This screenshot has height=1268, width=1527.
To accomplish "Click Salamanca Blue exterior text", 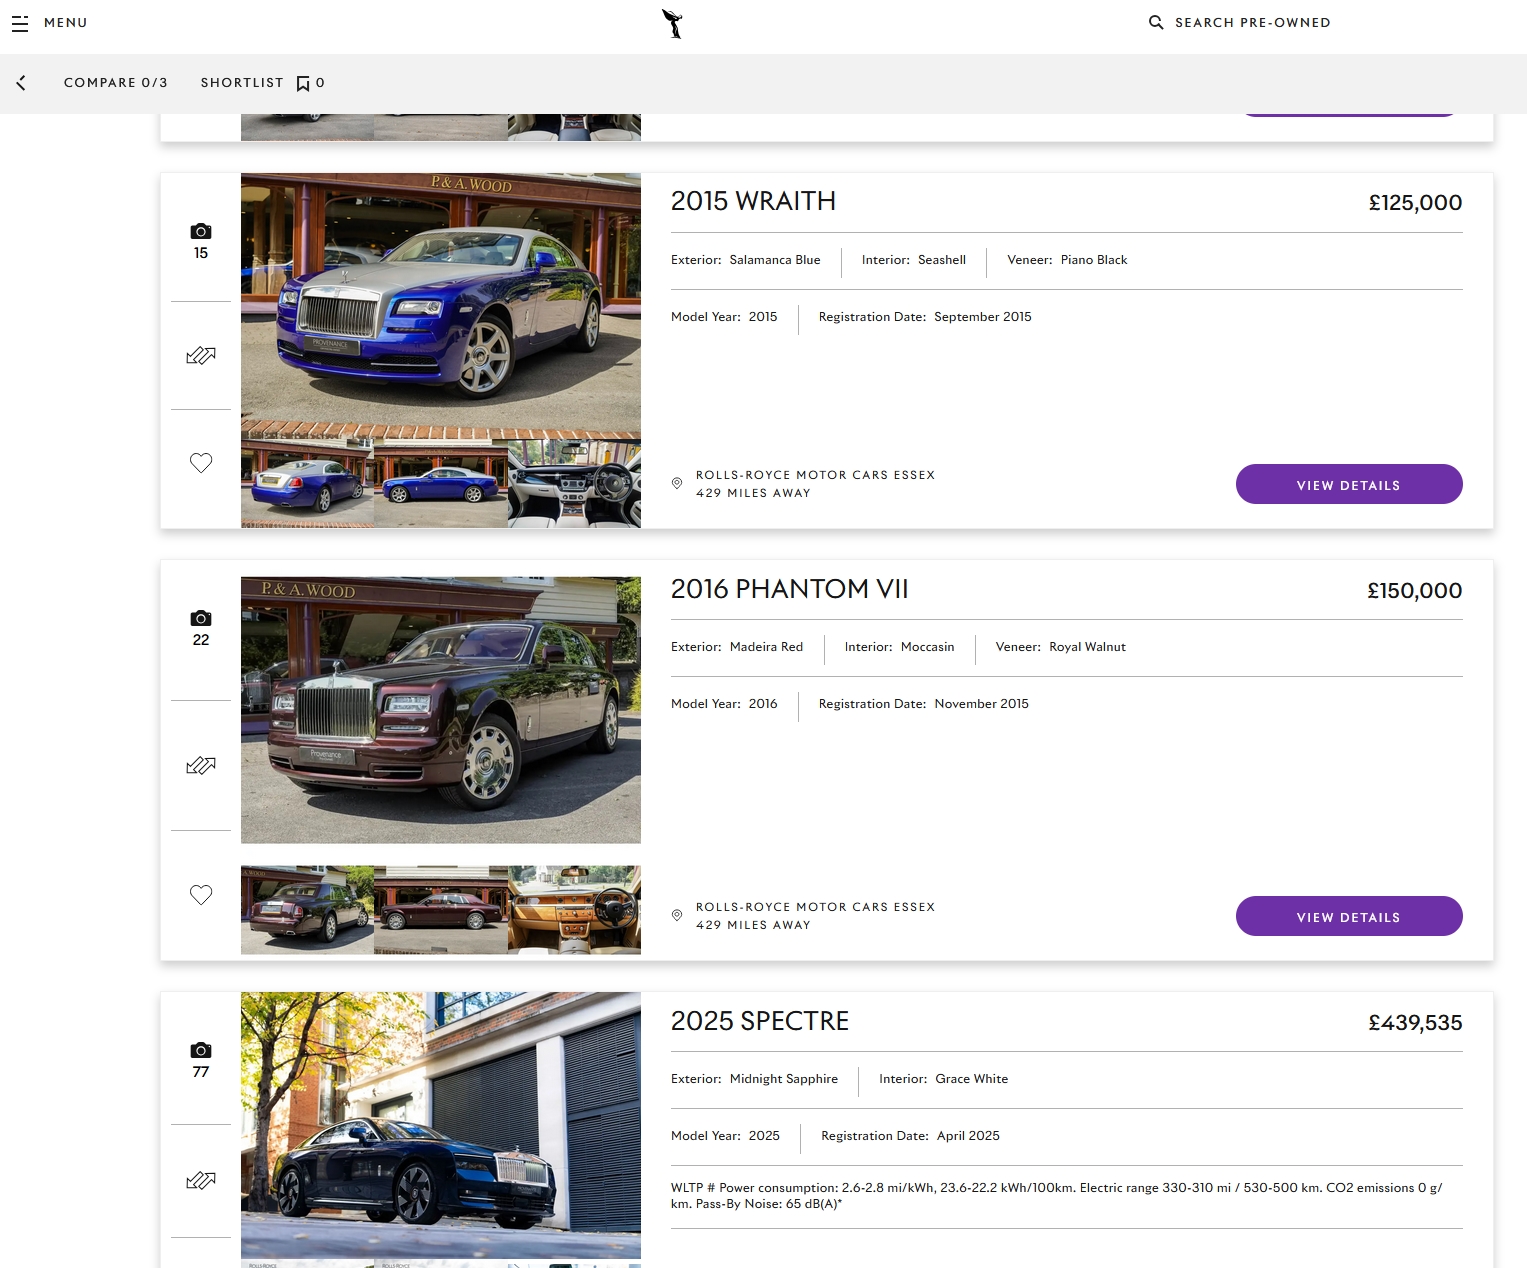I will (775, 260).
